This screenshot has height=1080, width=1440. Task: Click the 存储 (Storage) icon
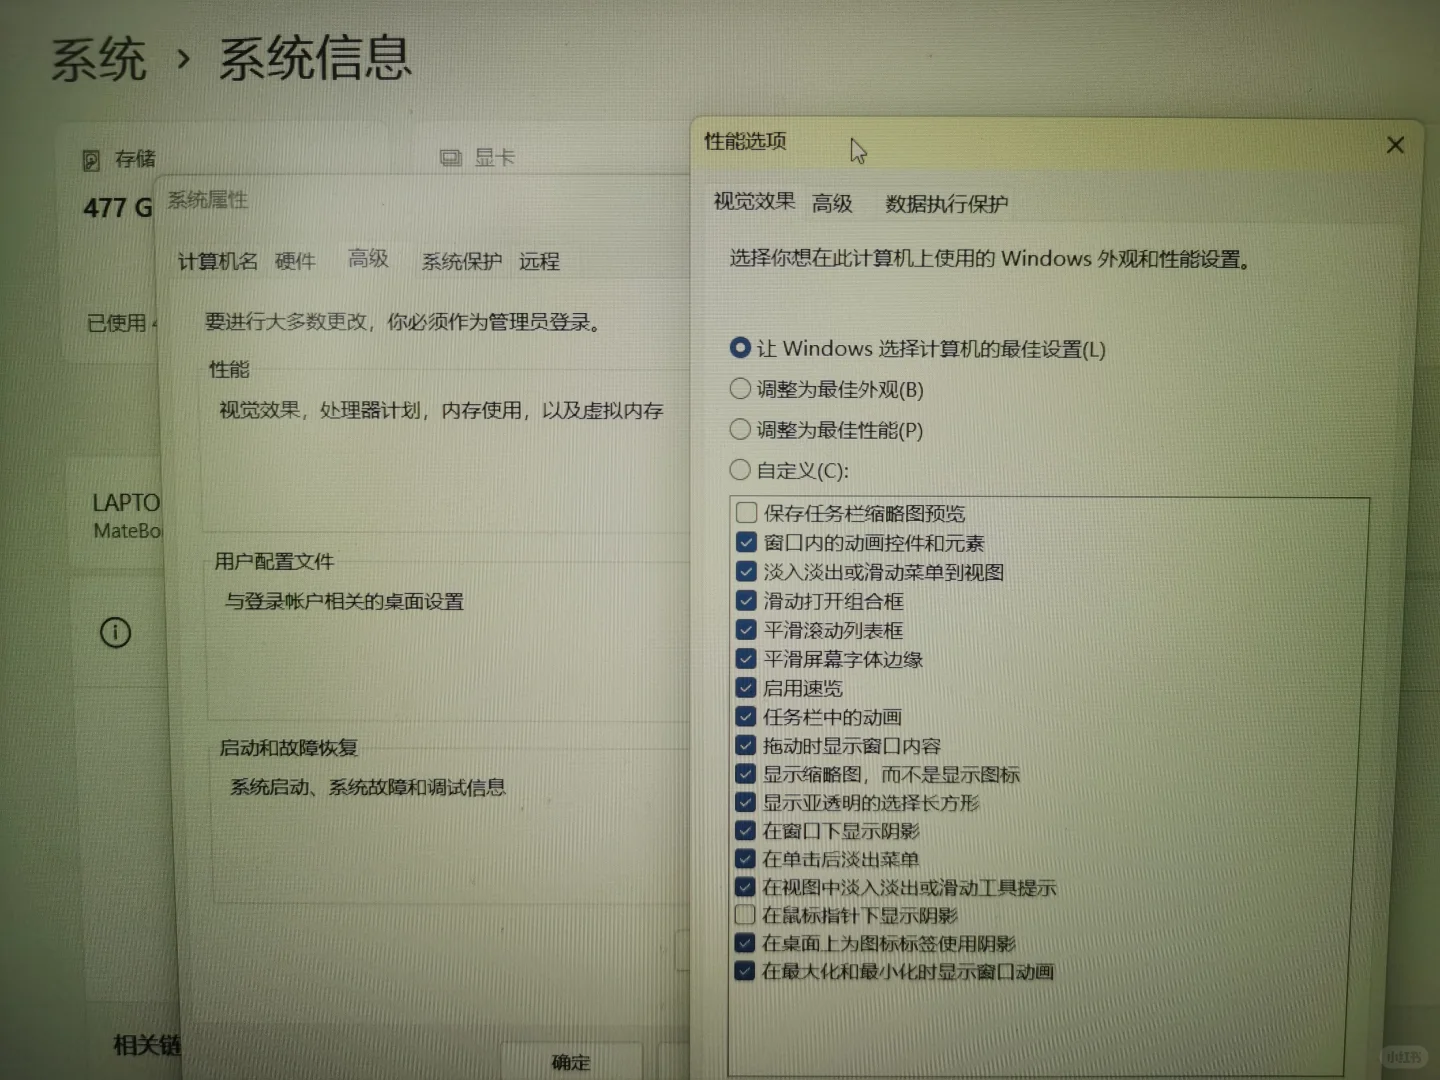pos(92,157)
